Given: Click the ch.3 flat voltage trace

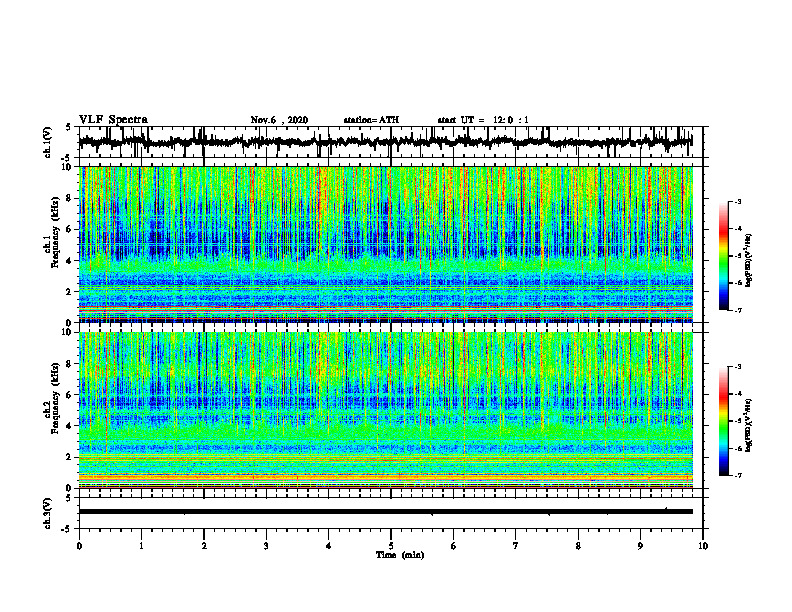Looking at the screenshot, I should tap(385, 512).
